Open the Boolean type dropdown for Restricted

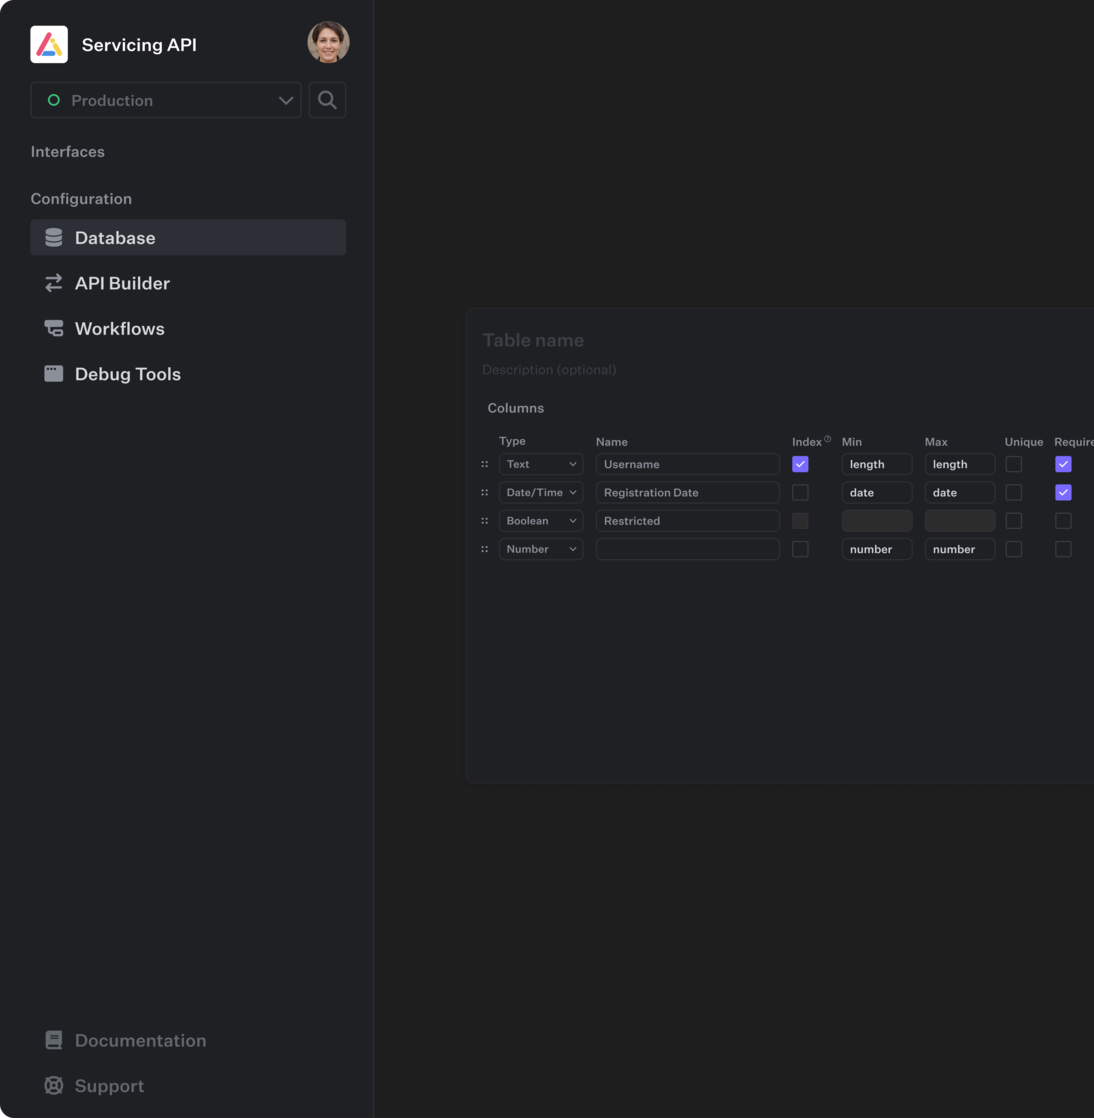pos(540,520)
